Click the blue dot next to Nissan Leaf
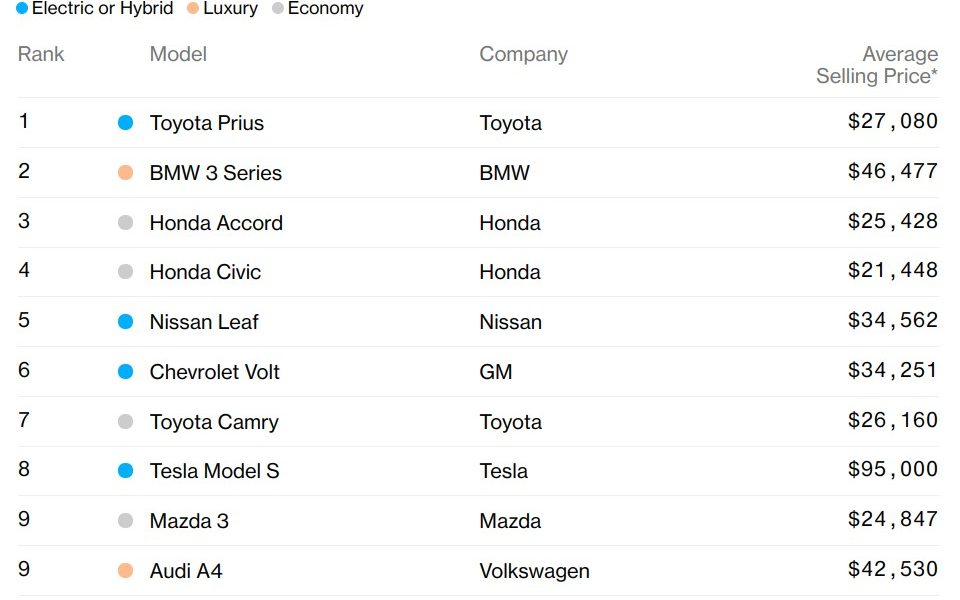The width and height of the screenshot is (960, 600). (126, 321)
